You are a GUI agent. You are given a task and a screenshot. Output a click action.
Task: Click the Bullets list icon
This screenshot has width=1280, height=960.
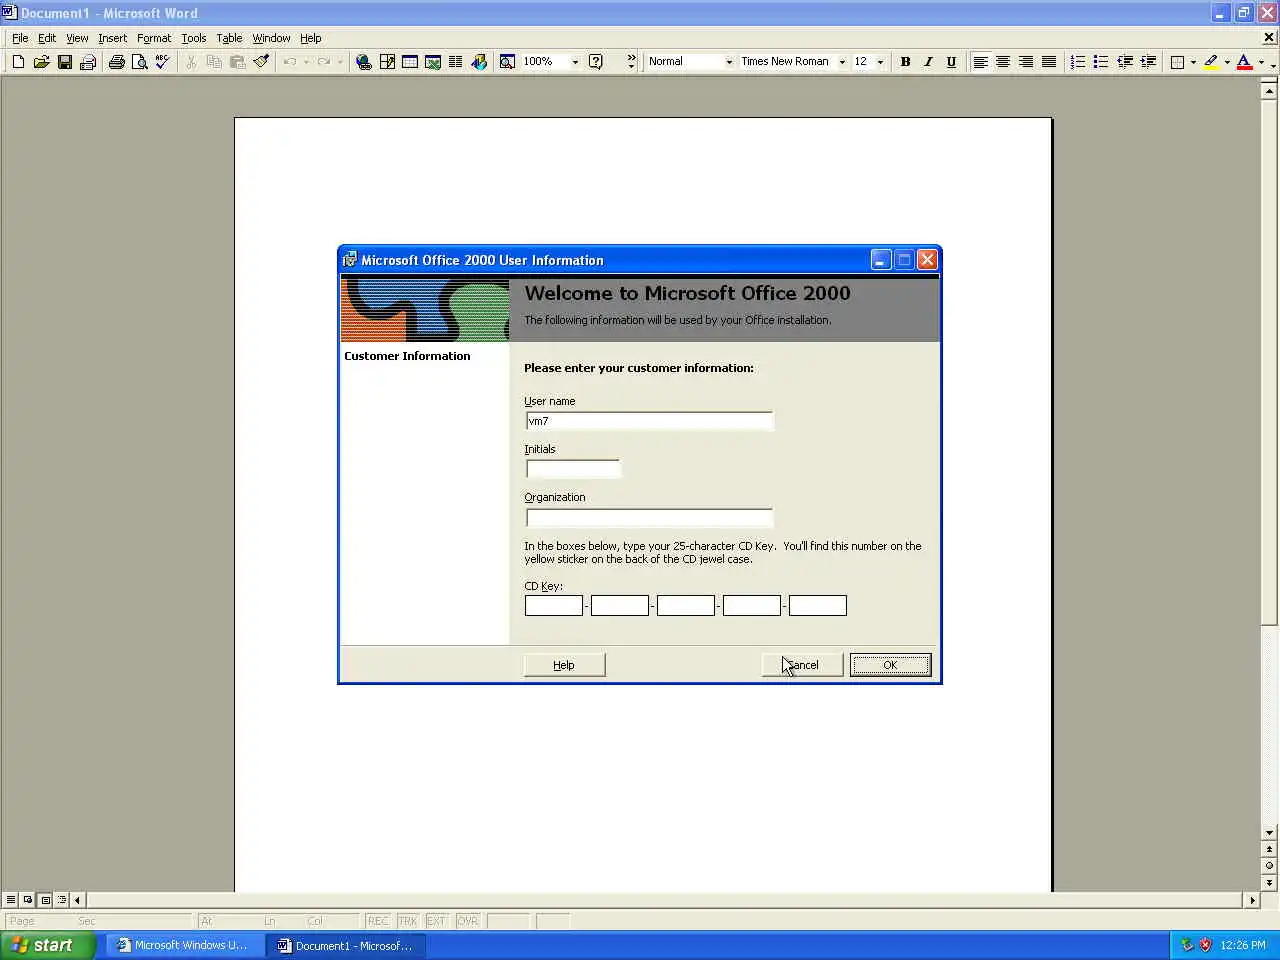1100,62
